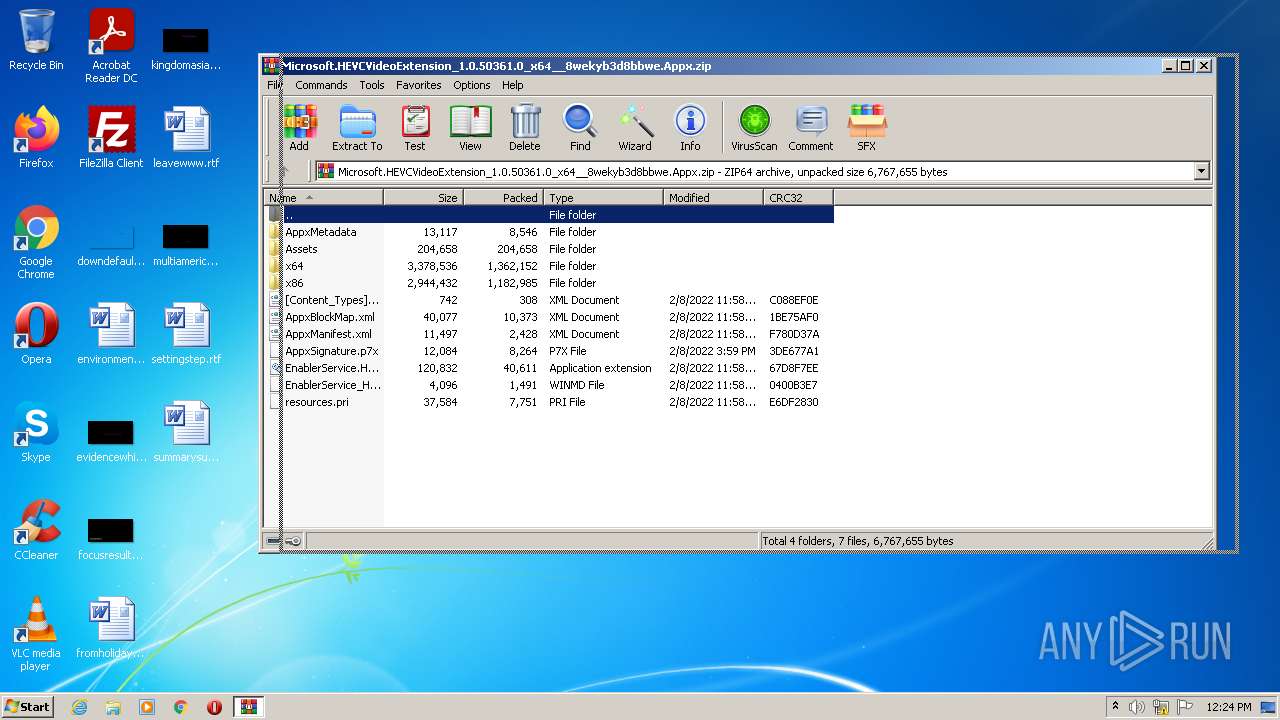Screen dimensions: 1280x720
Task: Open Firefox desktop shortcut
Action: 36,138
